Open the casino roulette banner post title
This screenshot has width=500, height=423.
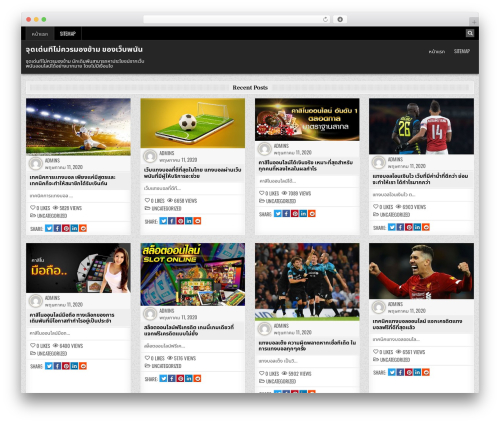(x=306, y=165)
